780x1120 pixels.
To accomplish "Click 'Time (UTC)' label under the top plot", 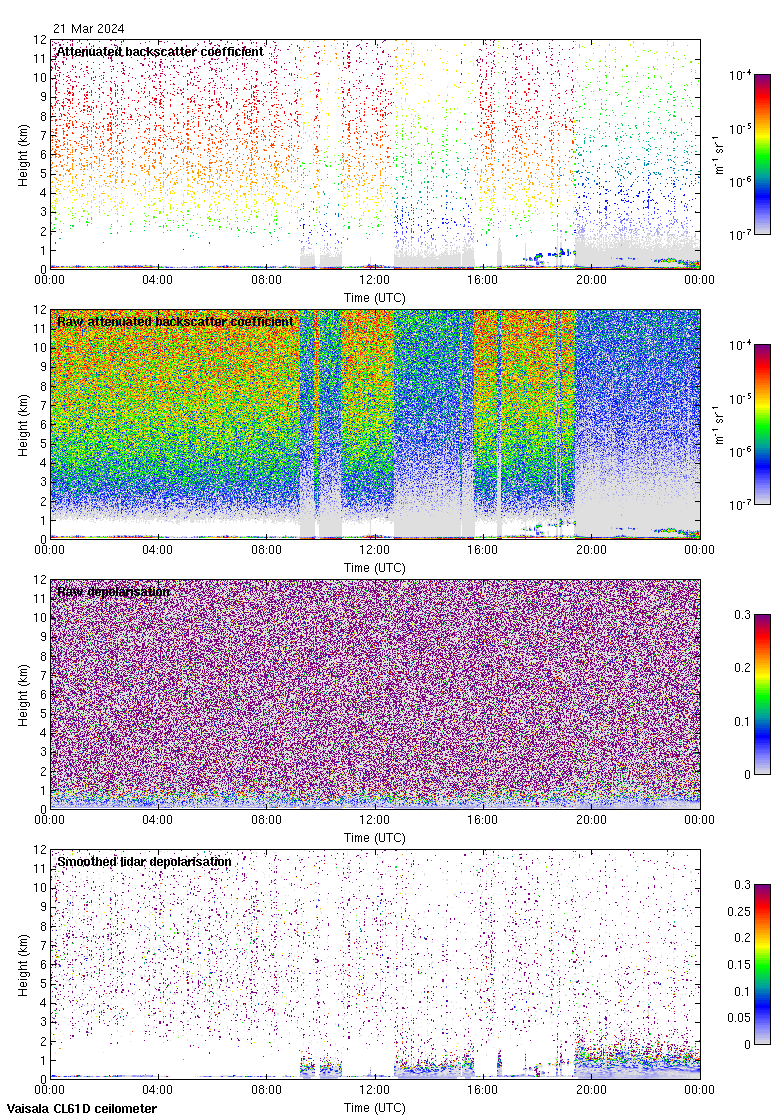I will 375,298.
